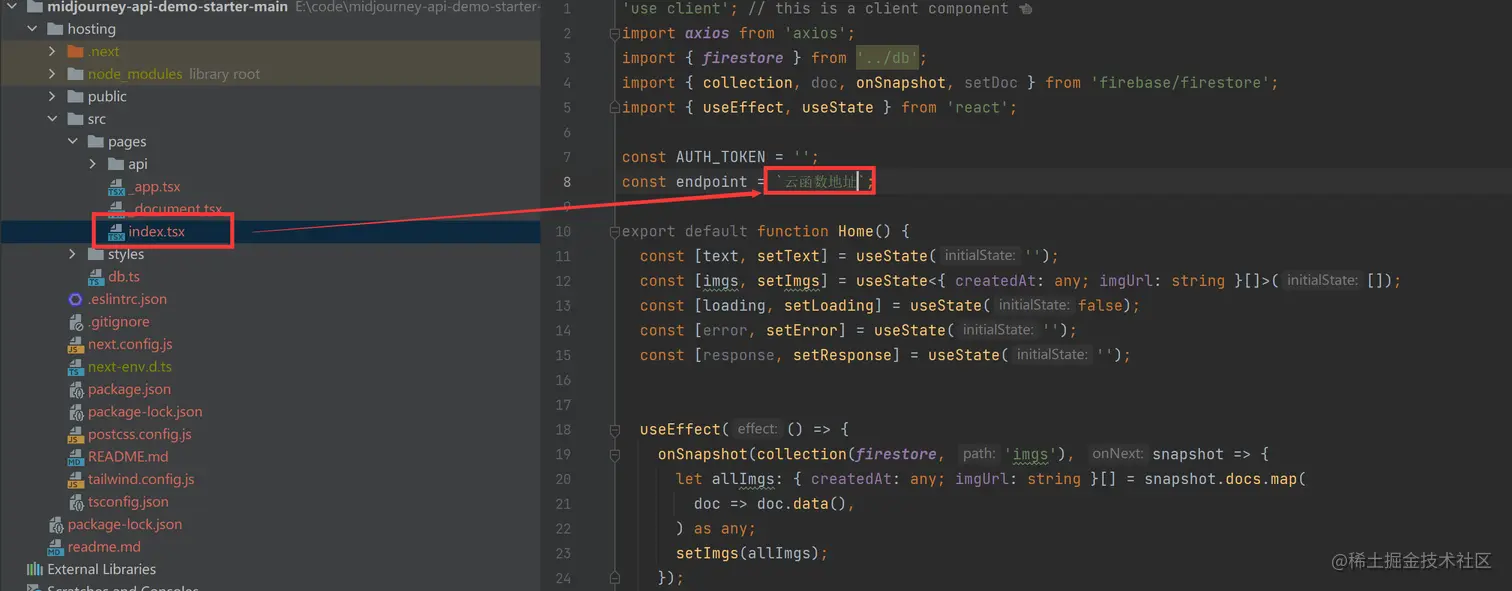Click the axios identifier on line 2

(707, 33)
